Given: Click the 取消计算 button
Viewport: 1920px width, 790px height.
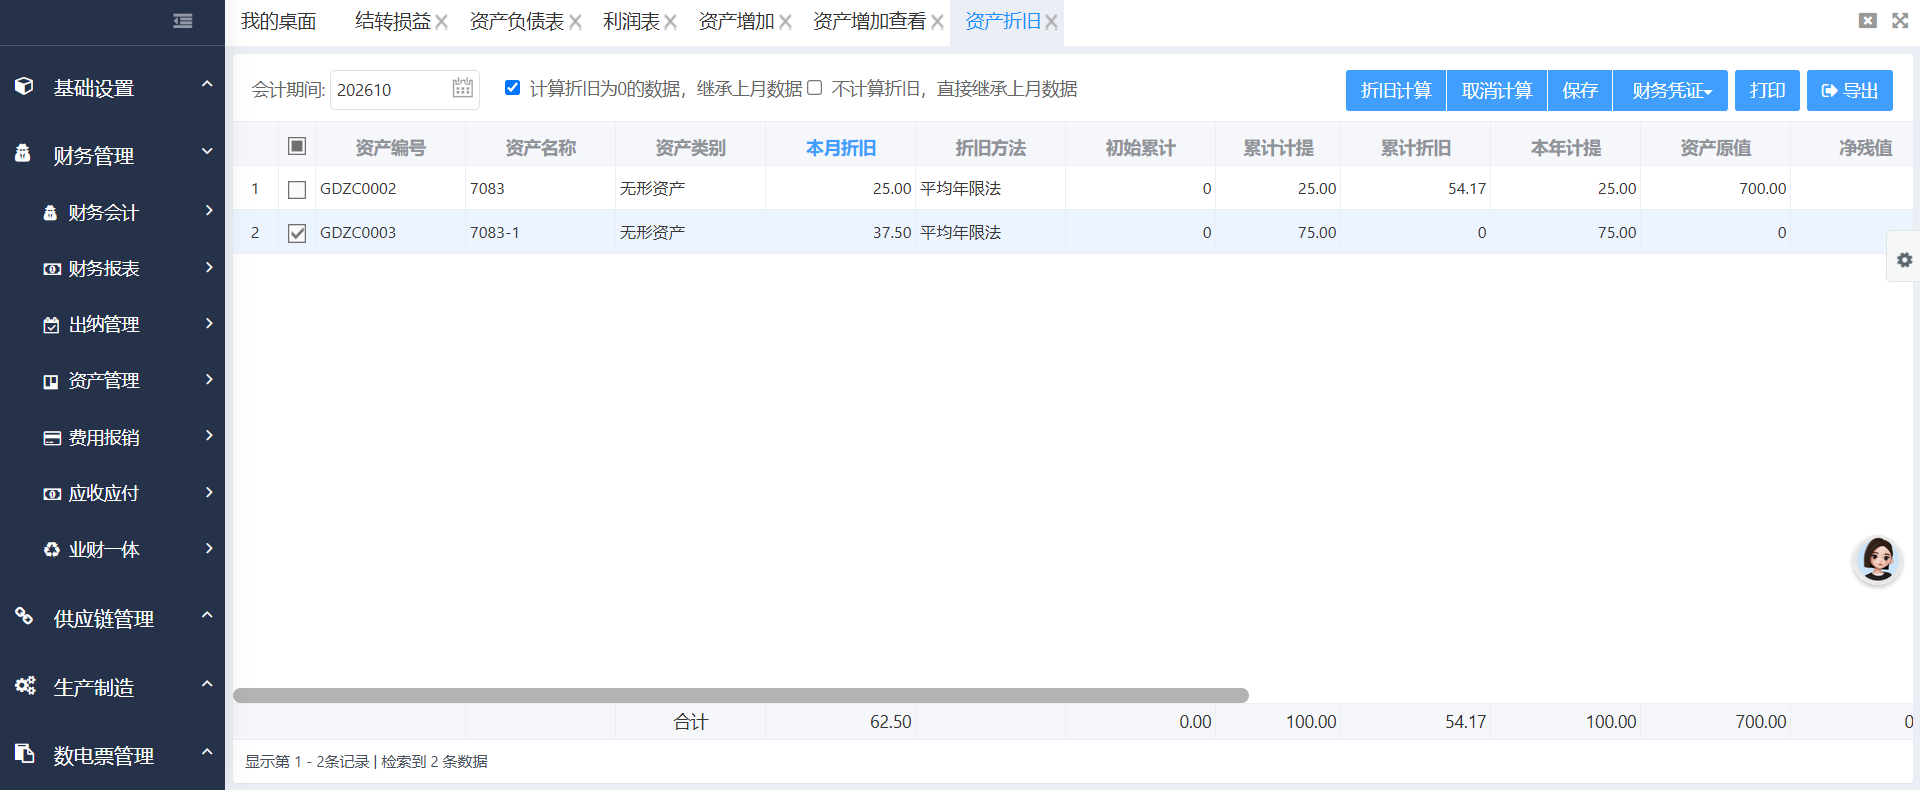Looking at the screenshot, I should 1497,90.
